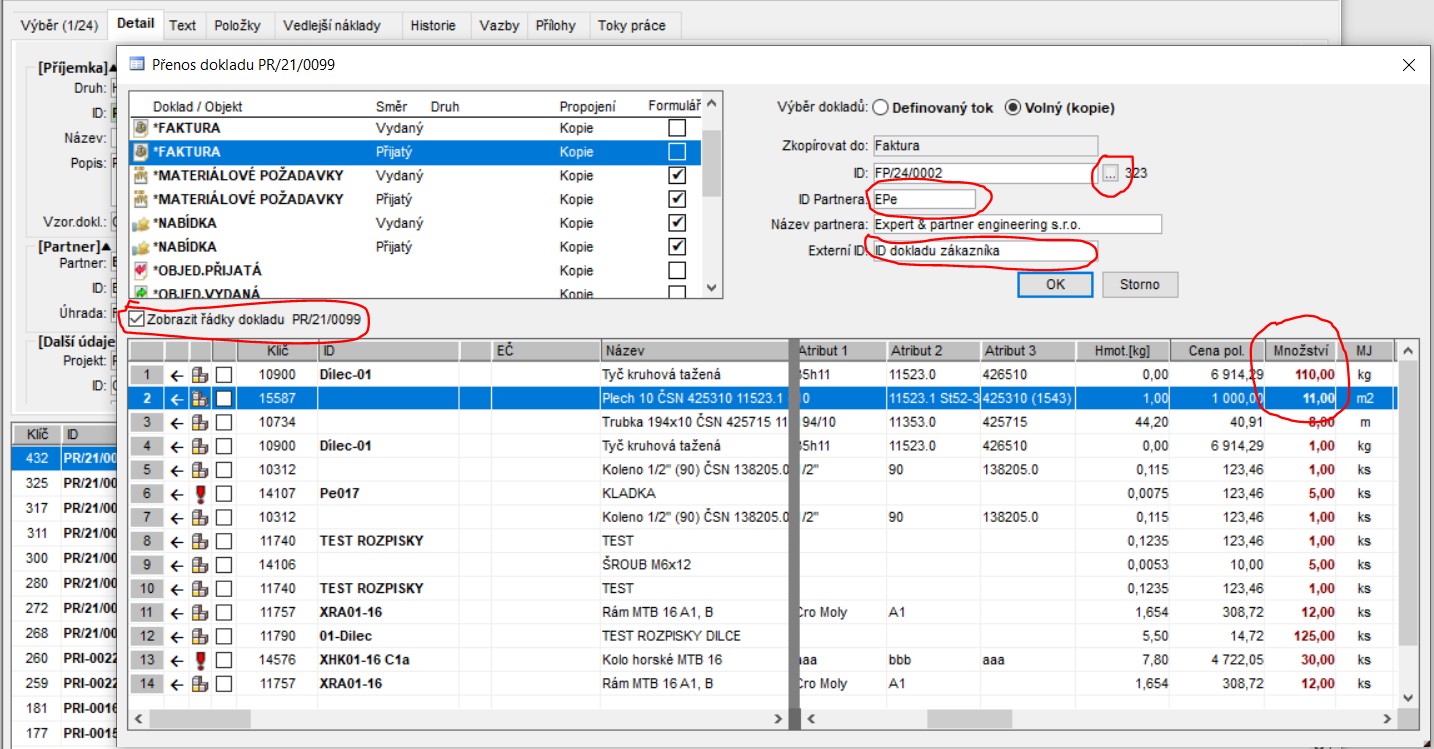1434x749 pixels.
Task: Select row PRI-0022 with key 260 in background list
Action: [x=64, y=658]
